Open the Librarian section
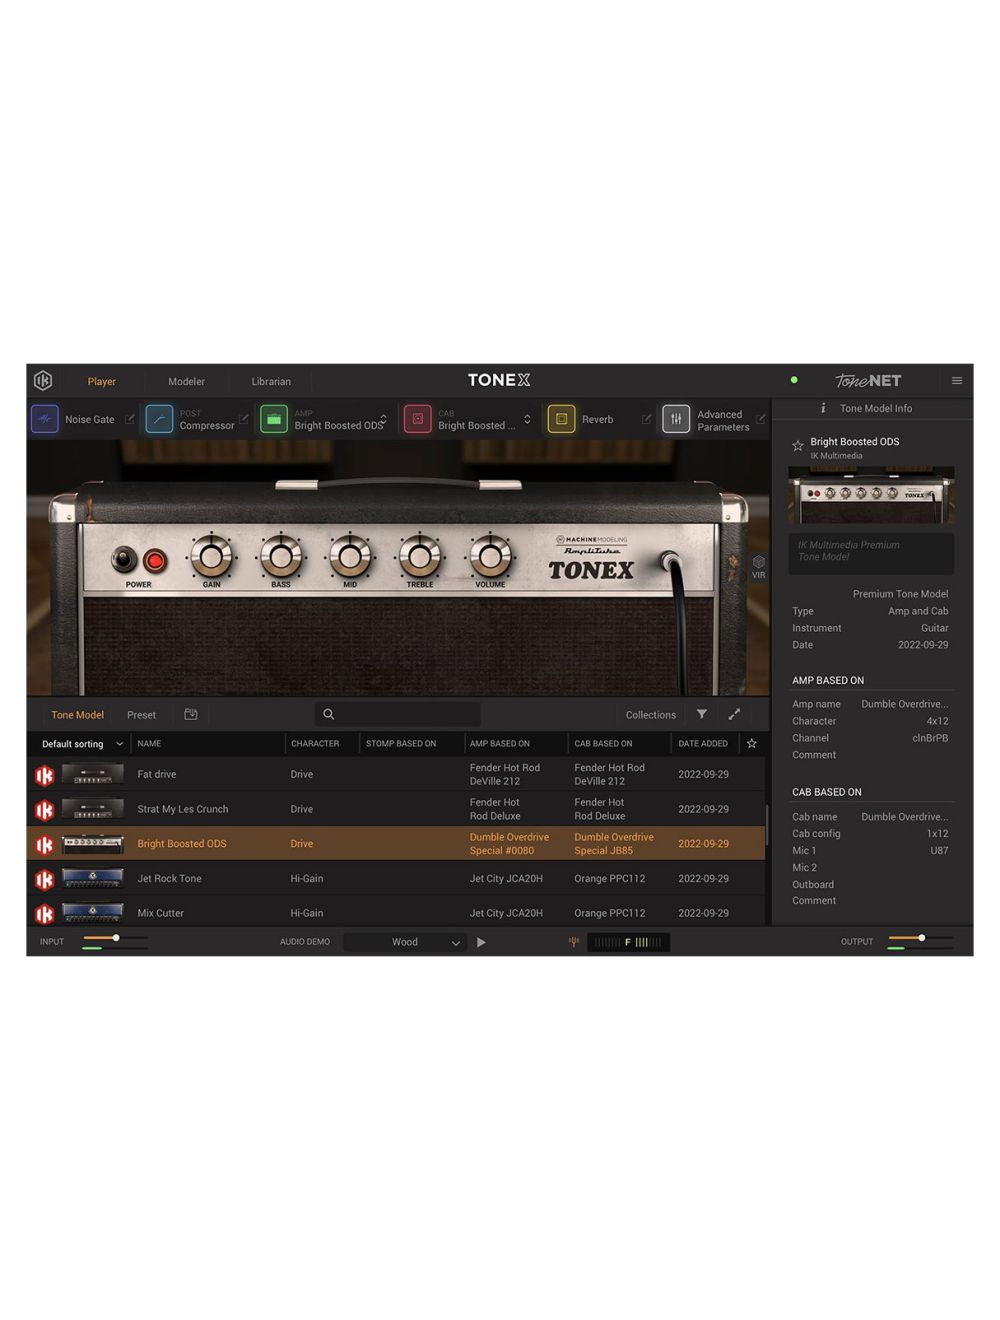This screenshot has height=1320, width=1000. pyautogui.click(x=271, y=381)
